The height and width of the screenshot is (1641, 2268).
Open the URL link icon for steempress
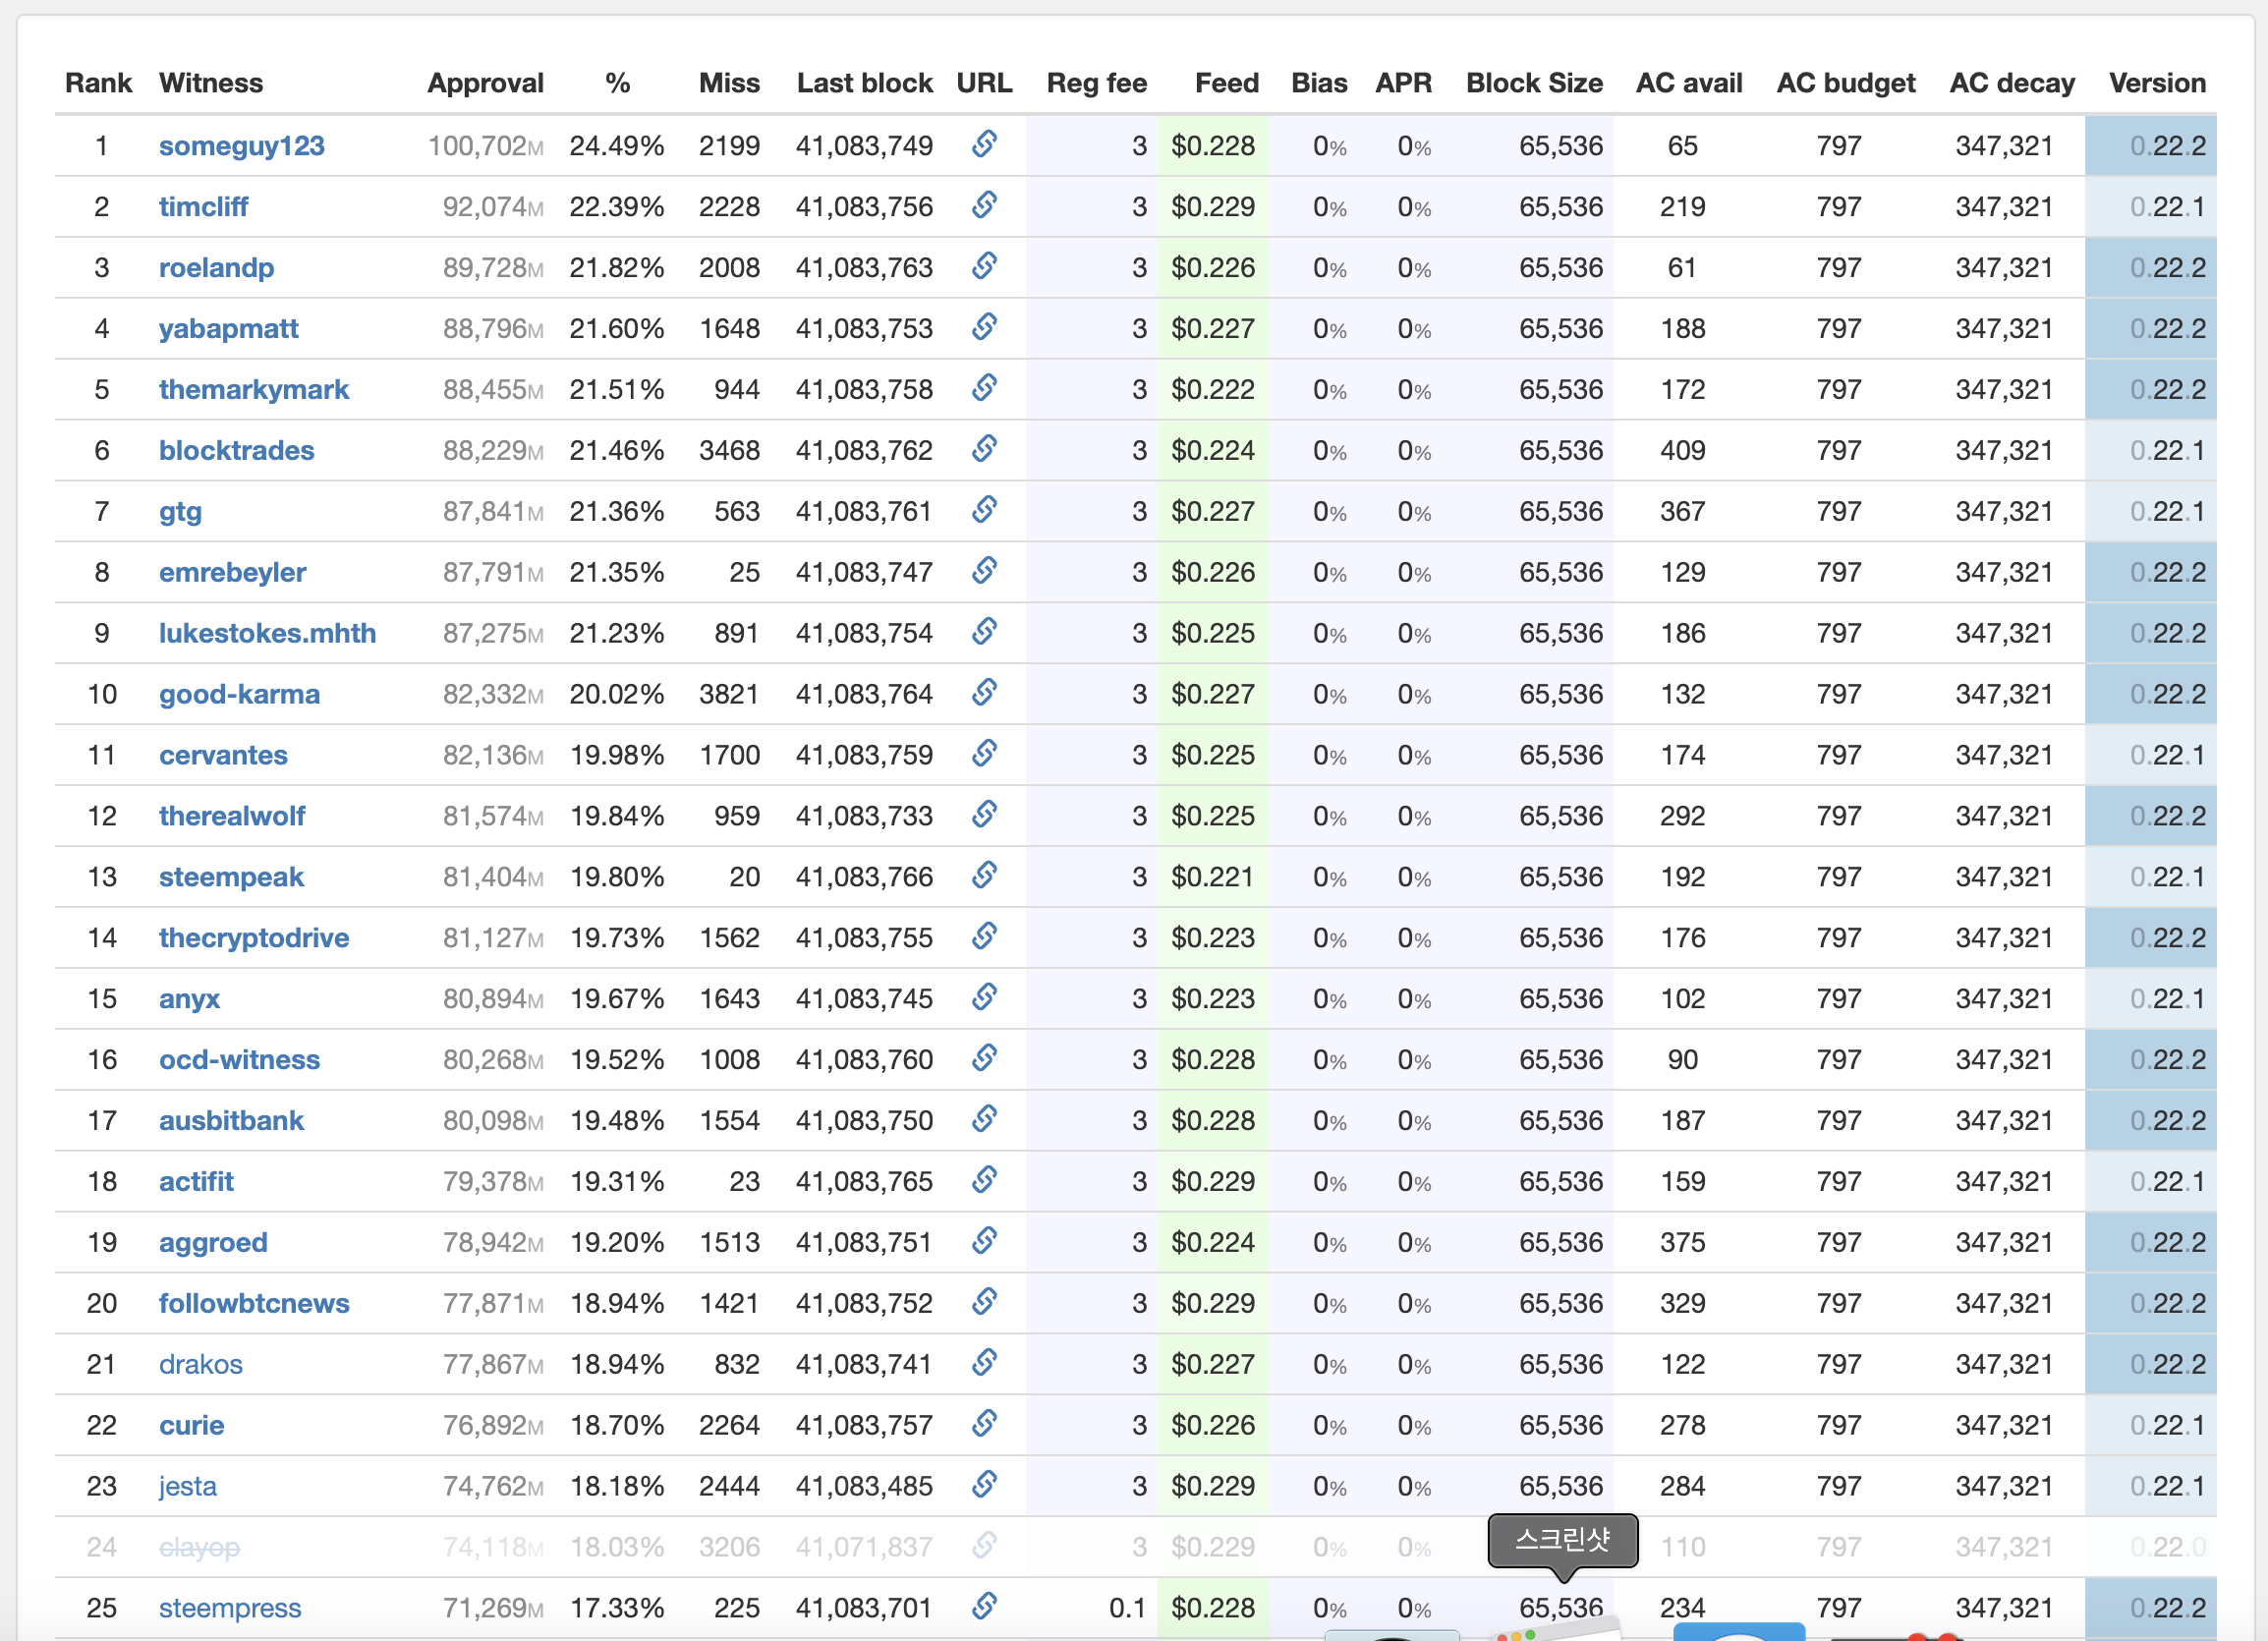[984, 1608]
